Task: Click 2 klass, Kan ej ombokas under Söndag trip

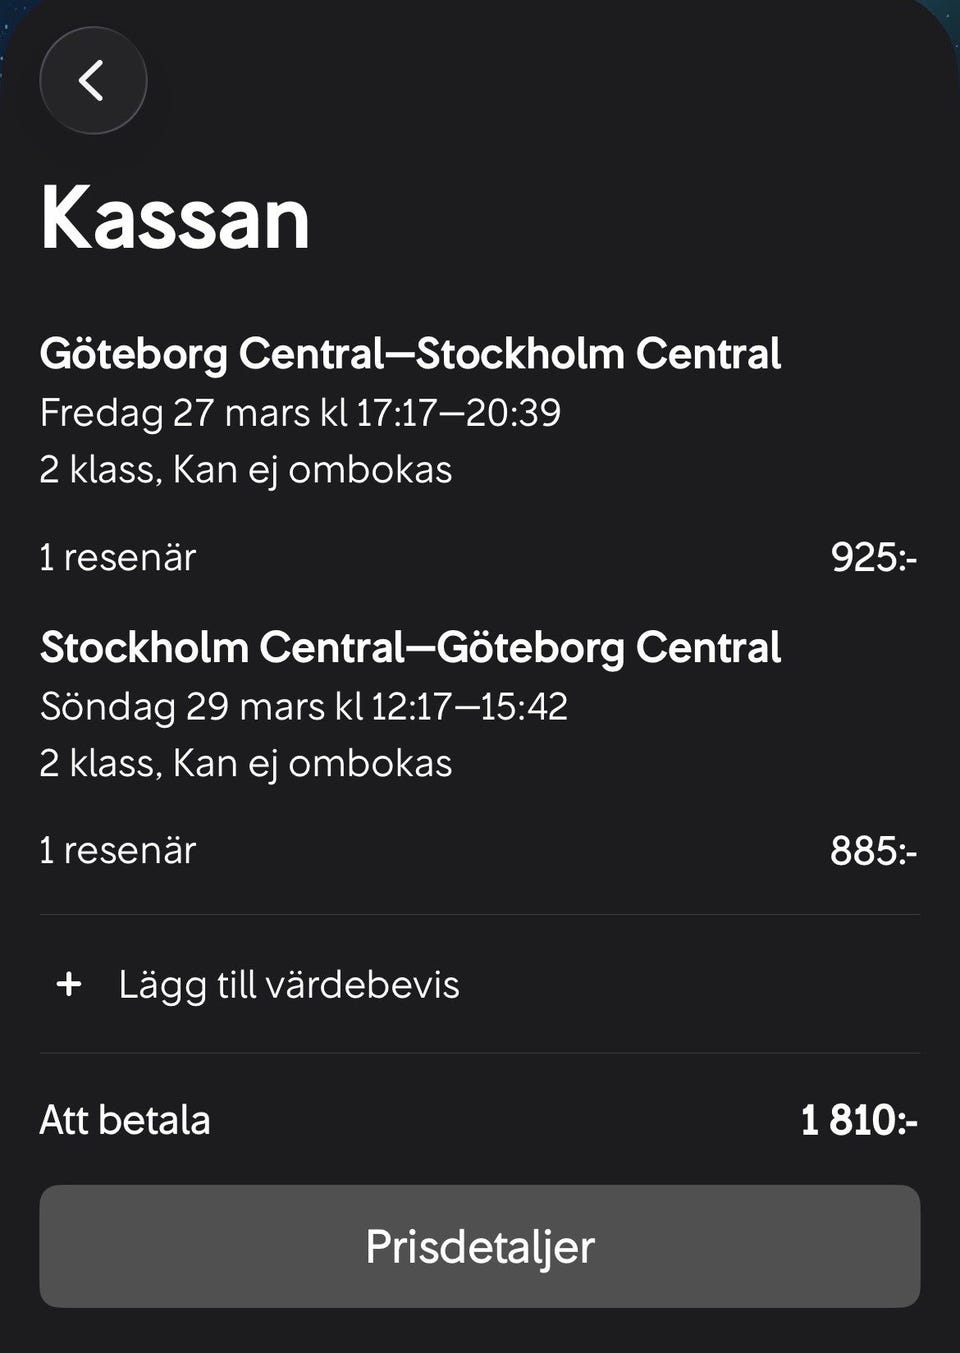Action: [x=246, y=763]
